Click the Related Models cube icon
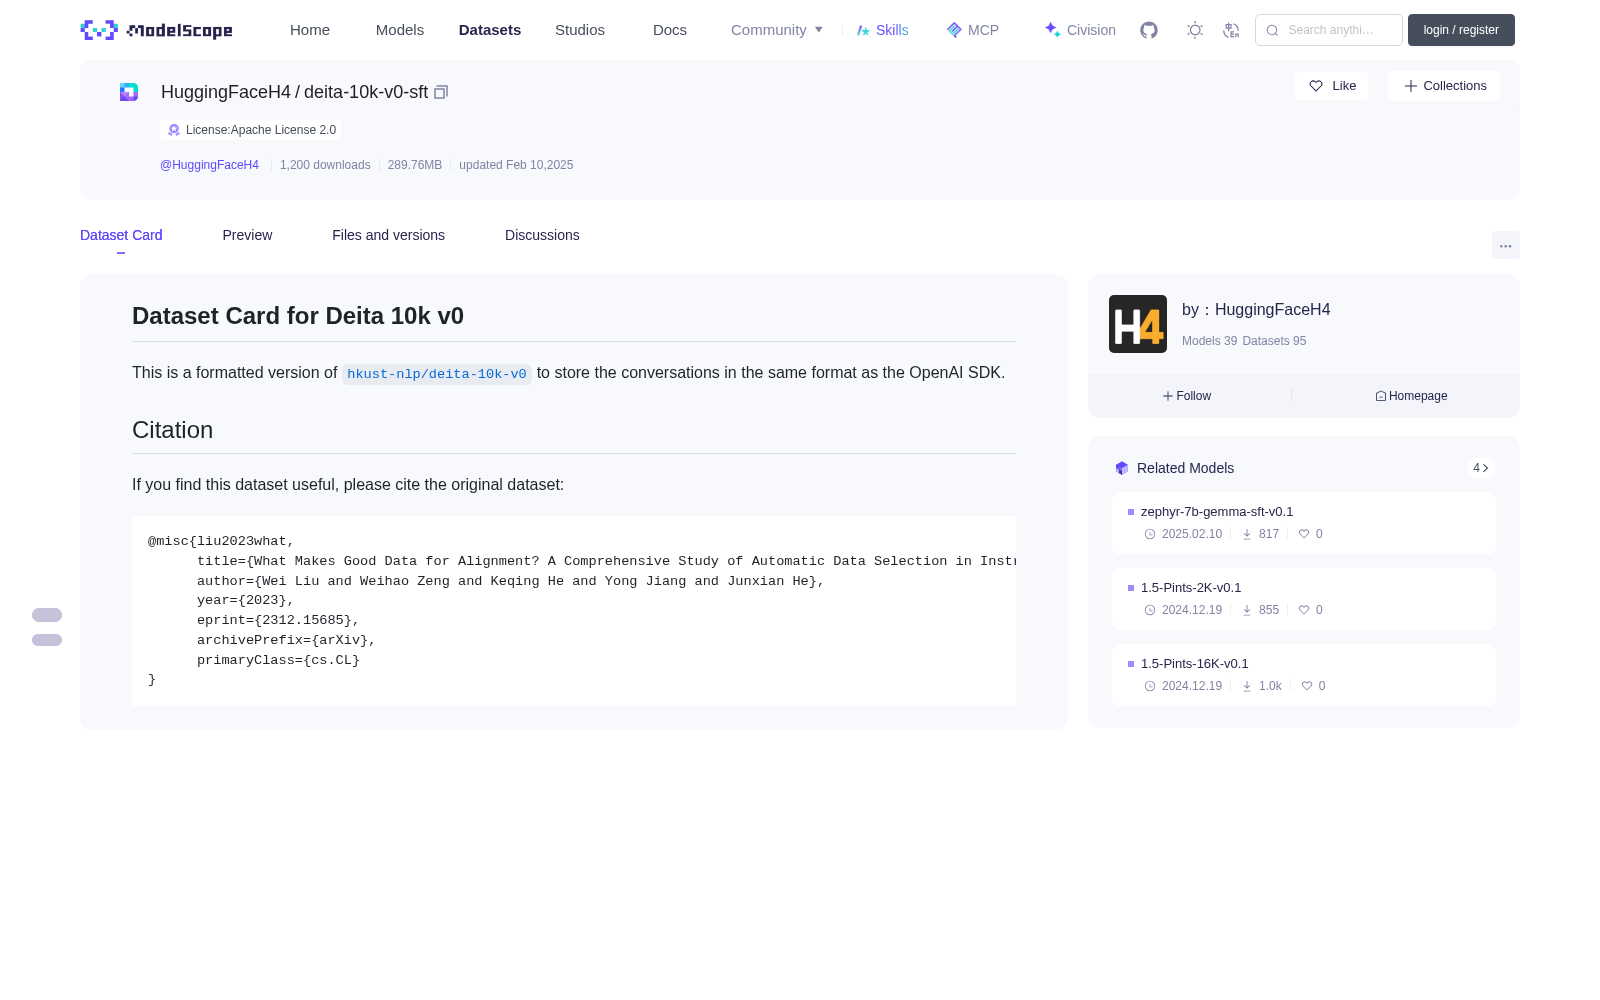The height and width of the screenshot is (1000, 1600). point(1122,468)
